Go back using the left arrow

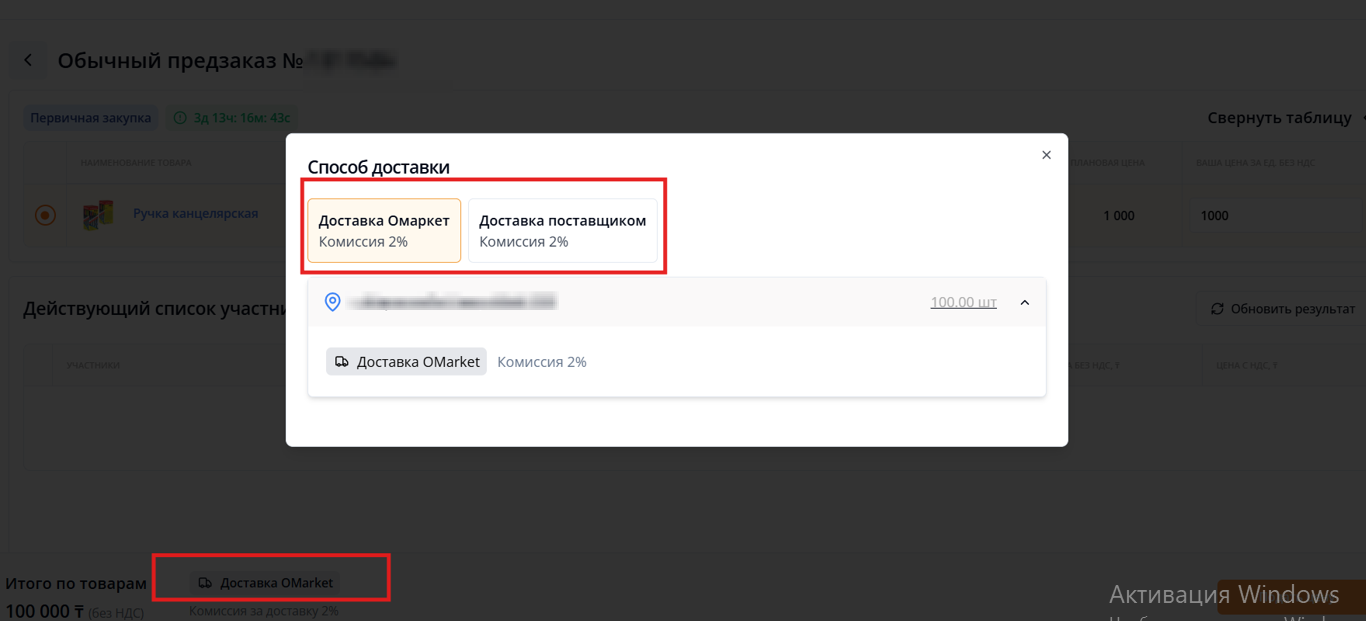[28, 61]
